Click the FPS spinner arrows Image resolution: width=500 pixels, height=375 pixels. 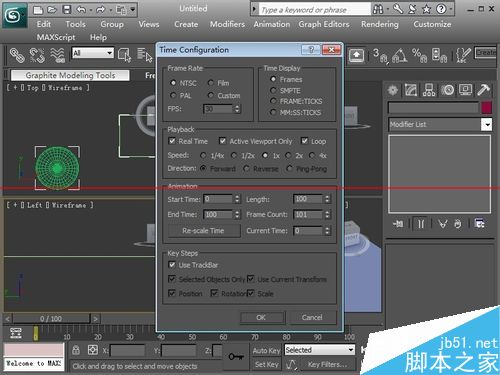(237, 109)
